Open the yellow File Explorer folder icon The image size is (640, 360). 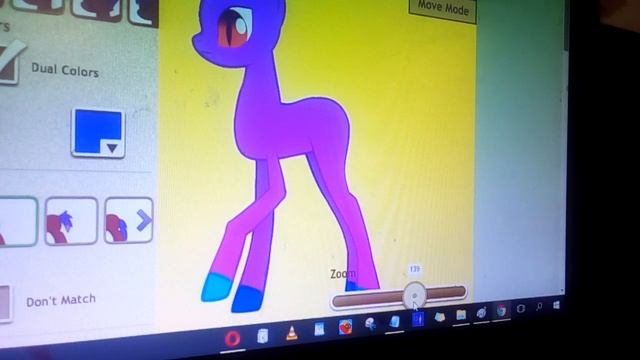(461, 315)
